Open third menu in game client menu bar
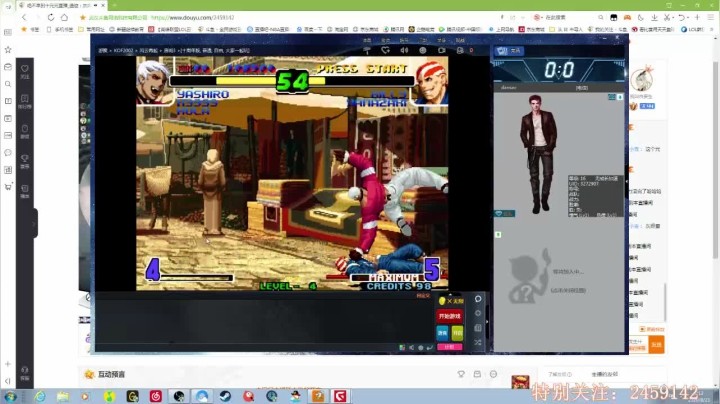720x404 pixels. coord(404,40)
